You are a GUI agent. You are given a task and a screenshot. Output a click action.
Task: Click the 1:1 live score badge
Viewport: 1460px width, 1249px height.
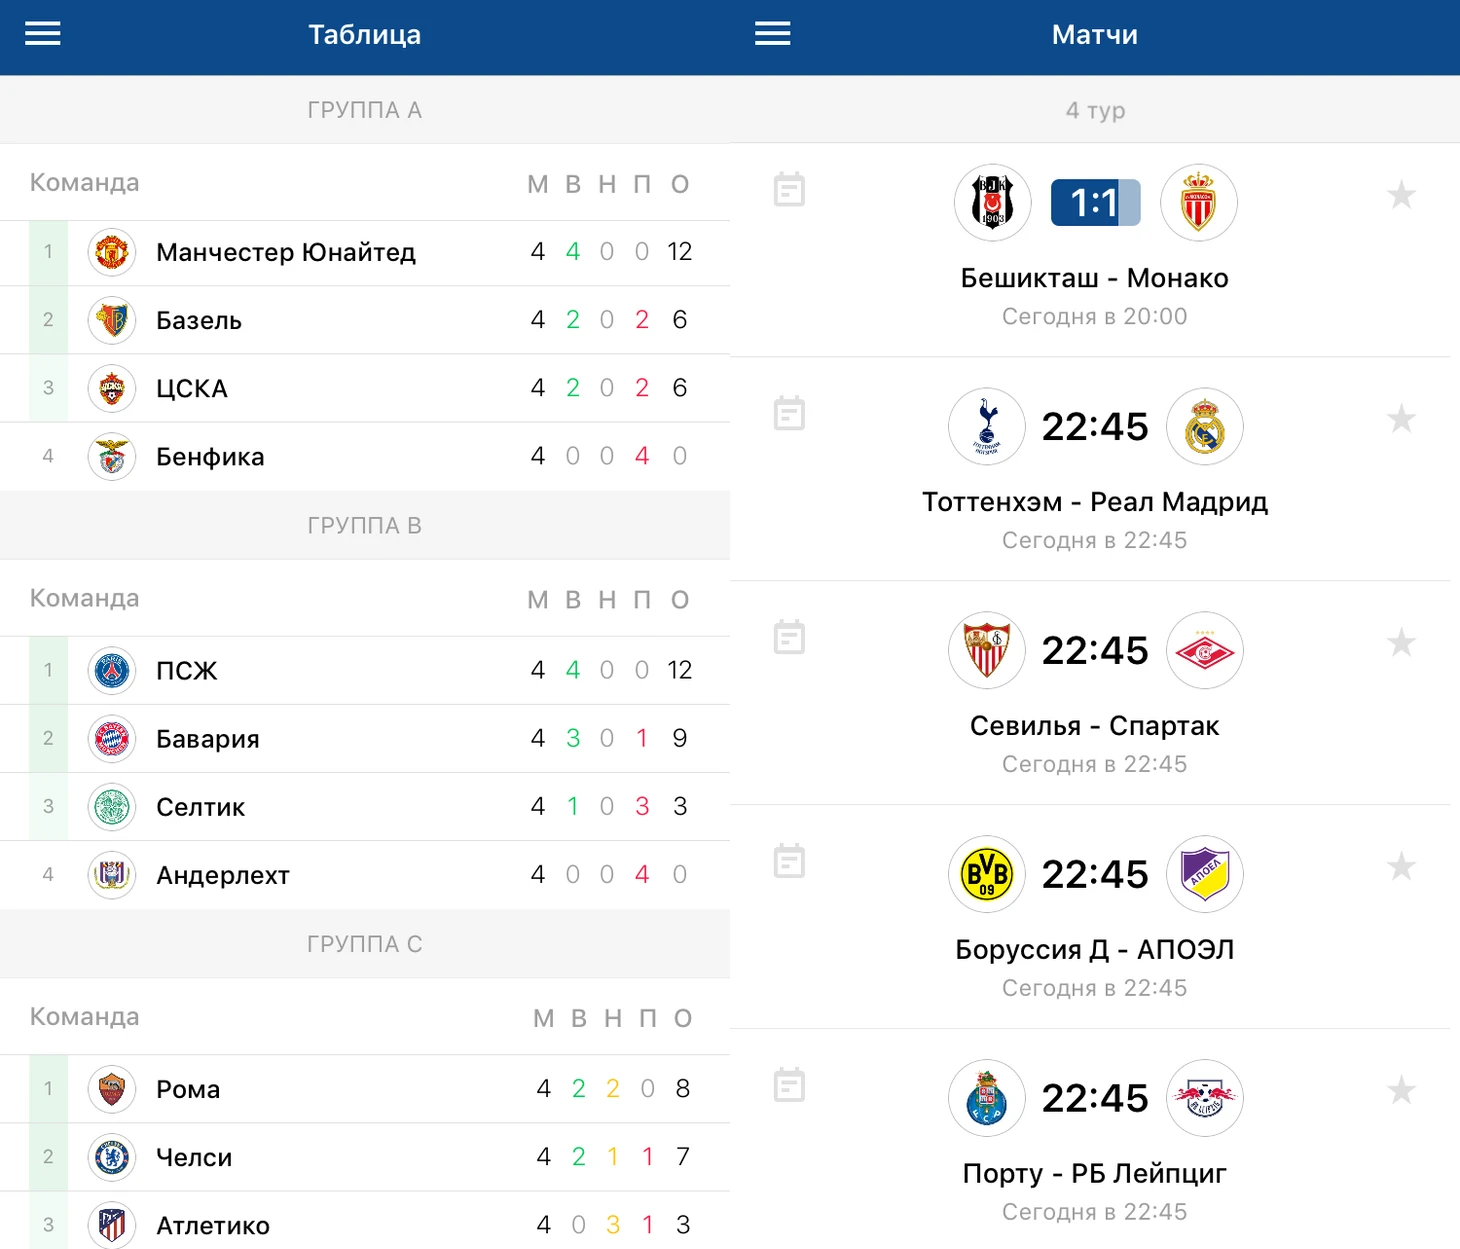tap(1095, 203)
